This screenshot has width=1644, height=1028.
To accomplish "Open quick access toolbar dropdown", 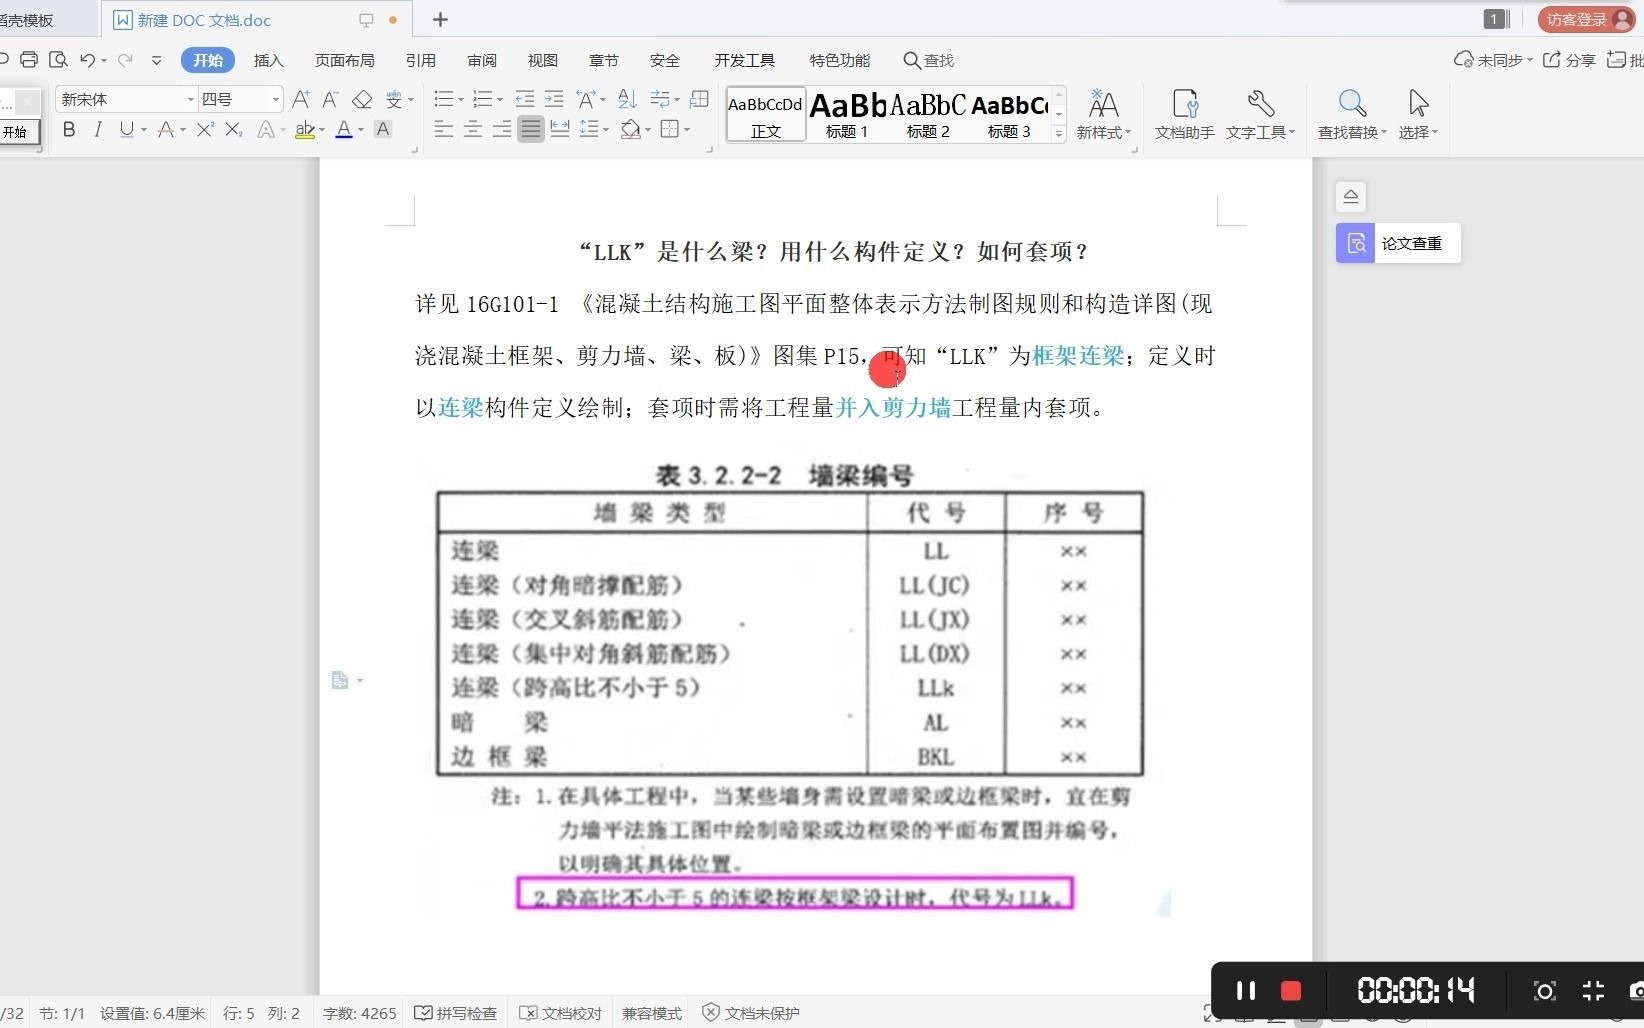I will [x=156, y=60].
